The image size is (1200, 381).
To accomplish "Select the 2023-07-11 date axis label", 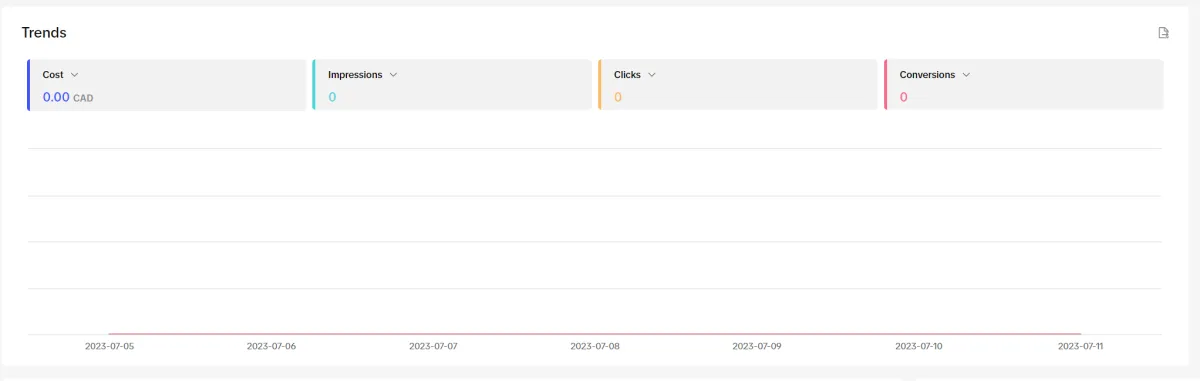I will (x=1081, y=346).
